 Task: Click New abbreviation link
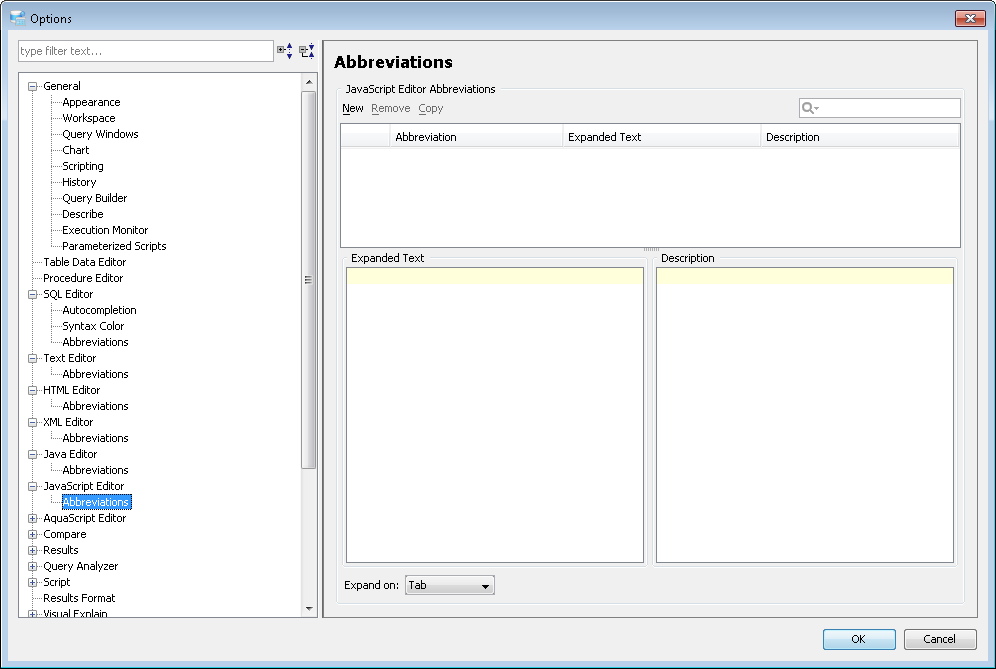point(353,109)
